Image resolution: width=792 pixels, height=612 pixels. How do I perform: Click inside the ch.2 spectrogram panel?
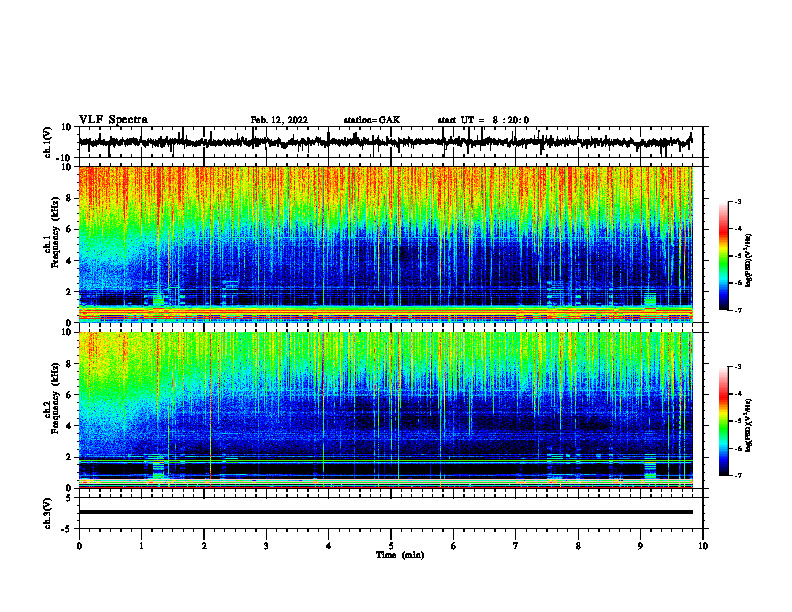point(386,410)
